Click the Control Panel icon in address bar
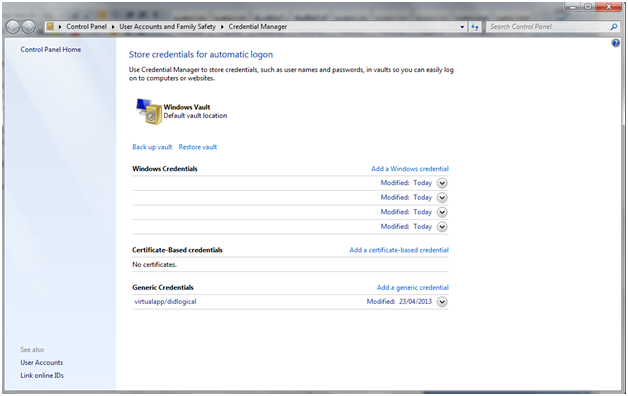Image resolution: width=628 pixels, height=396 pixels. [x=50, y=26]
